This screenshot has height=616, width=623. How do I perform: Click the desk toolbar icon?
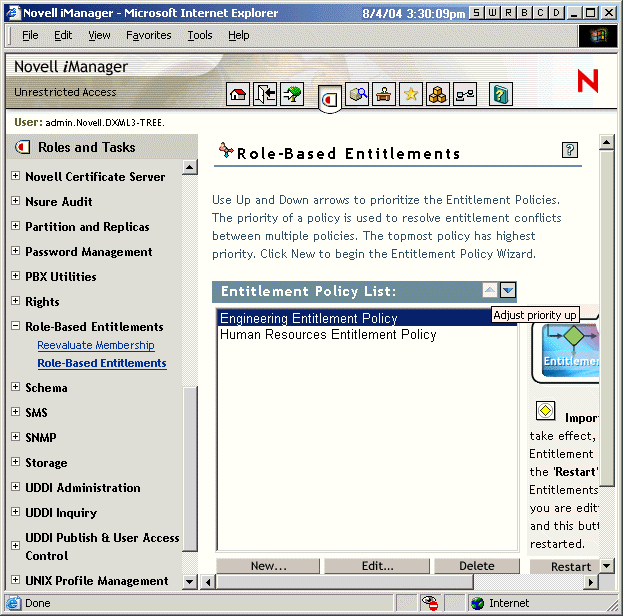384,94
